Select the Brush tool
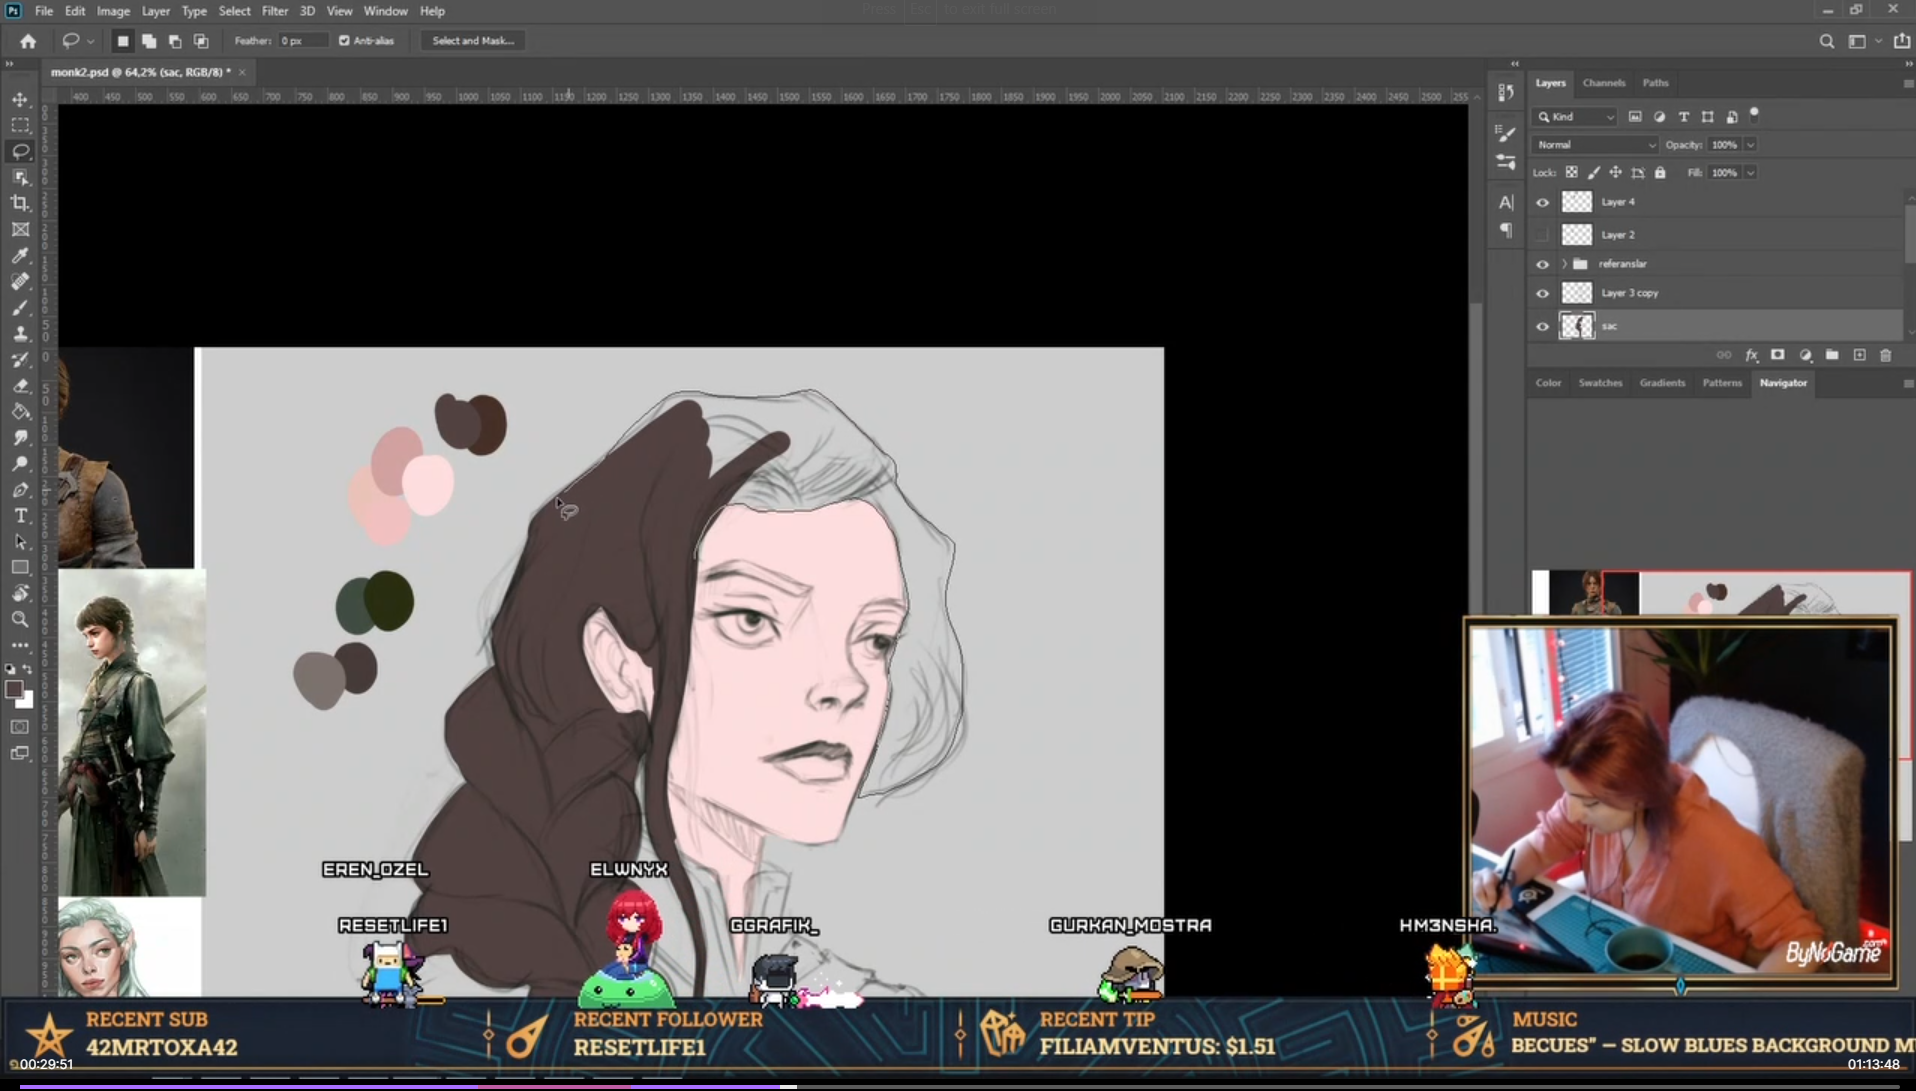This screenshot has width=1916, height=1091. pyautogui.click(x=20, y=307)
